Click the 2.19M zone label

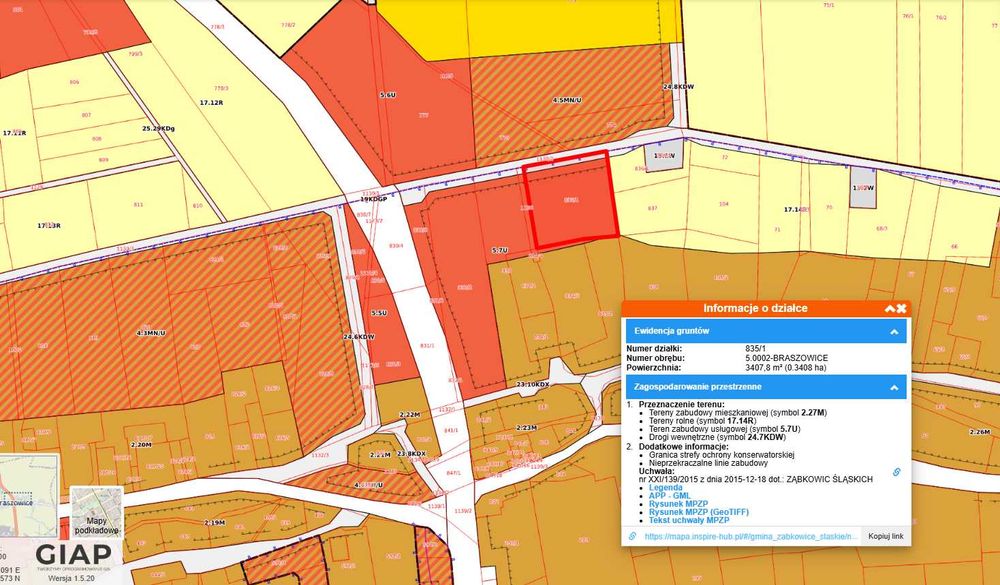[x=214, y=522]
